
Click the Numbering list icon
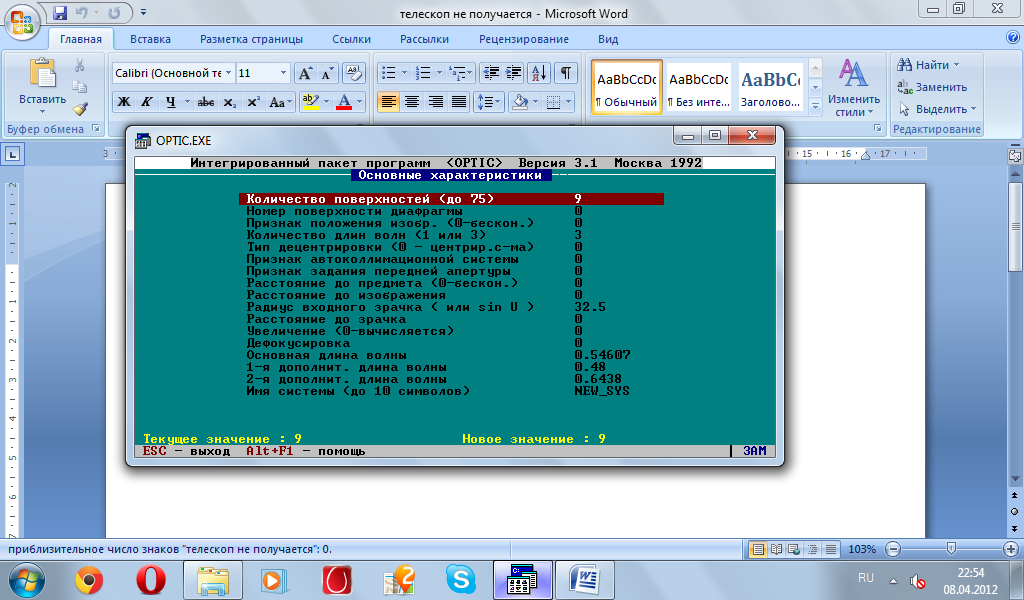click(423, 73)
